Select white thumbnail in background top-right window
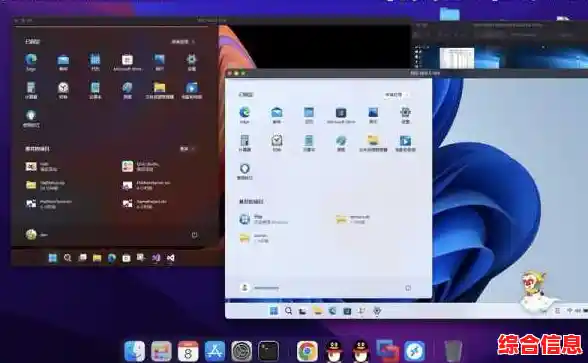The width and height of the screenshot is (588, 363). [457, 58]
